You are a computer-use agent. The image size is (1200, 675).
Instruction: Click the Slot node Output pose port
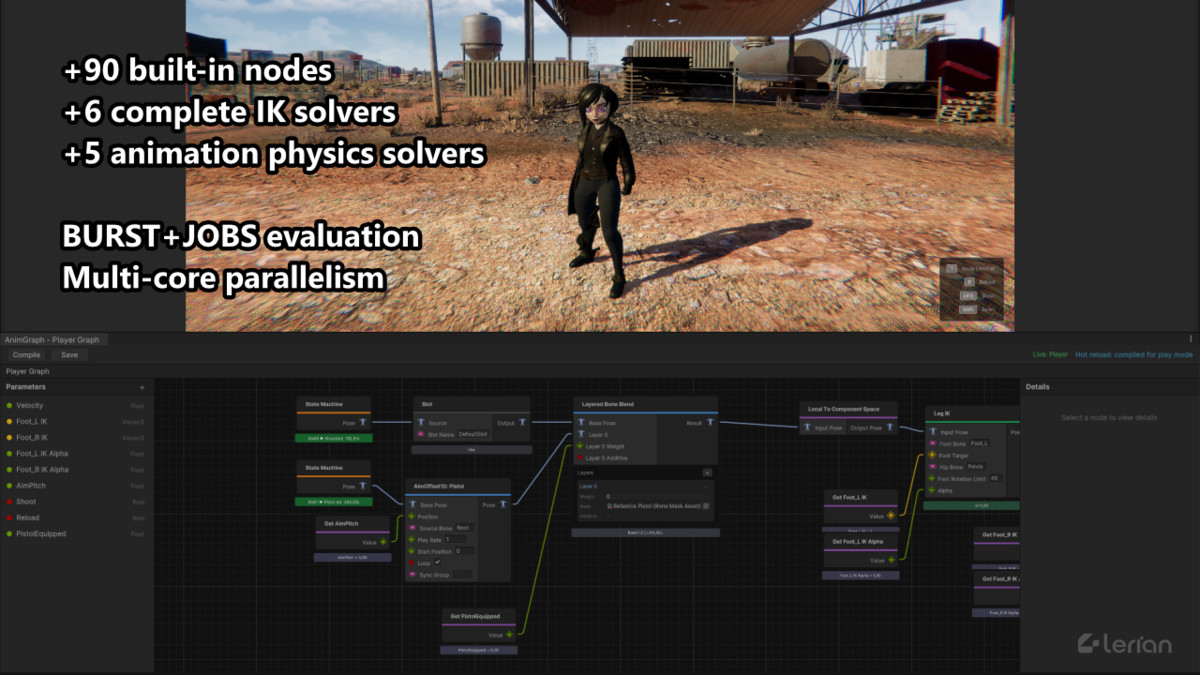pyautogui.click(x=522, y=423)
